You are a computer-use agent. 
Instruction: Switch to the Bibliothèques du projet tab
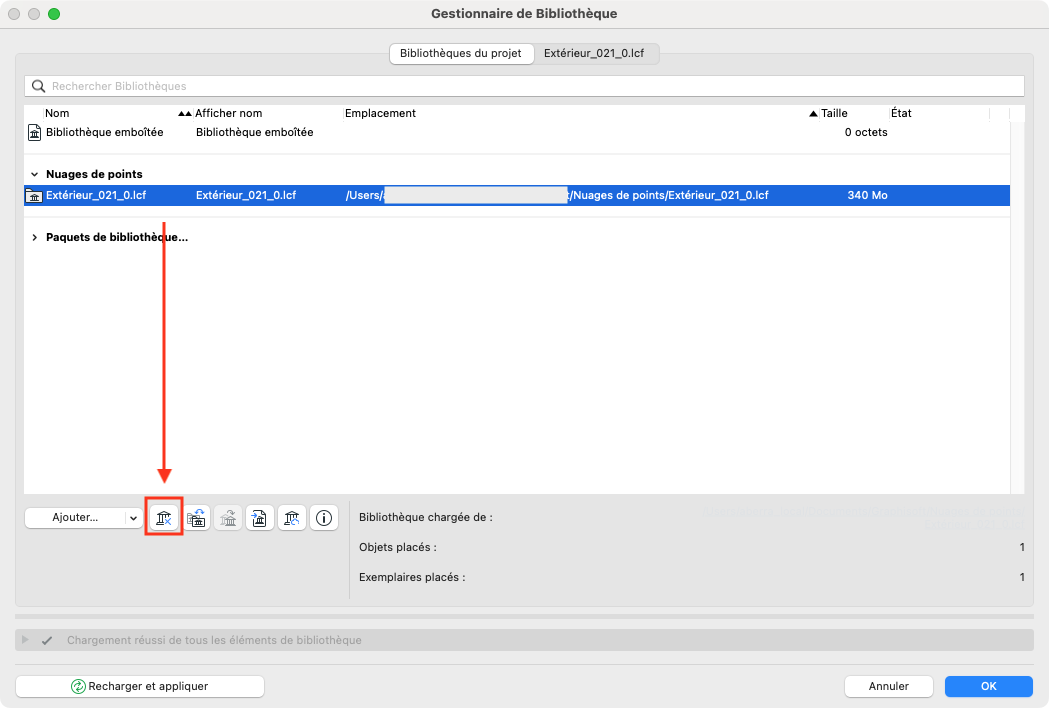[x=461, y=54]
